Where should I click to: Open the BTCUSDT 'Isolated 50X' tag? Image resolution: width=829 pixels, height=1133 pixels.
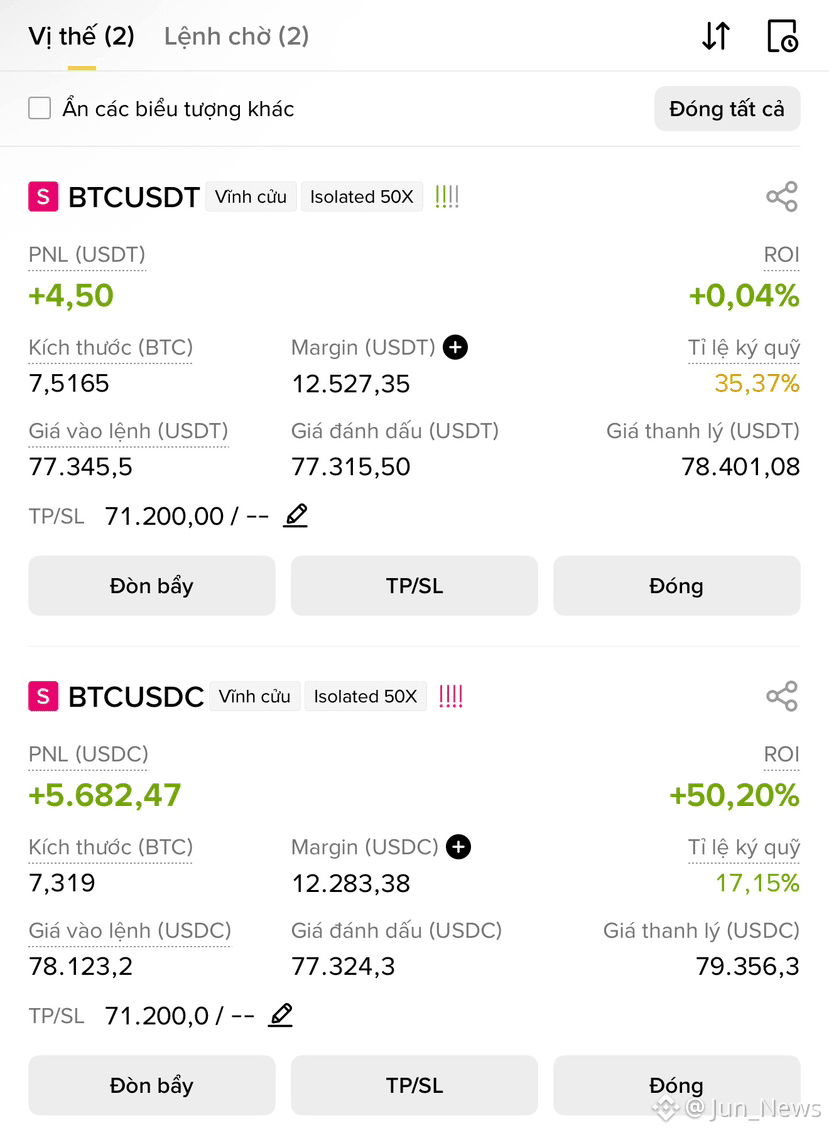[361, 197]
